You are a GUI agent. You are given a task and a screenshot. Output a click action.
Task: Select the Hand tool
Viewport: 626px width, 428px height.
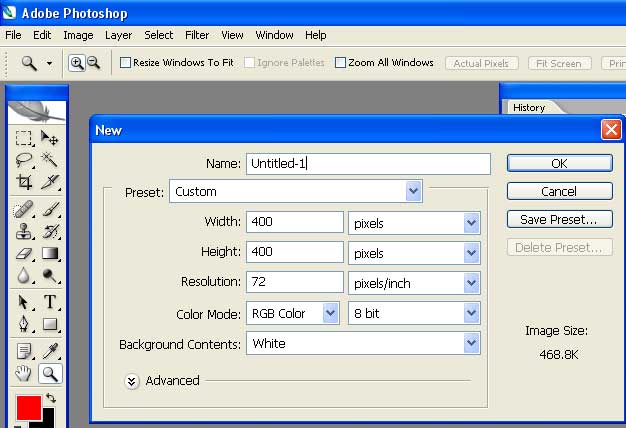24,374
